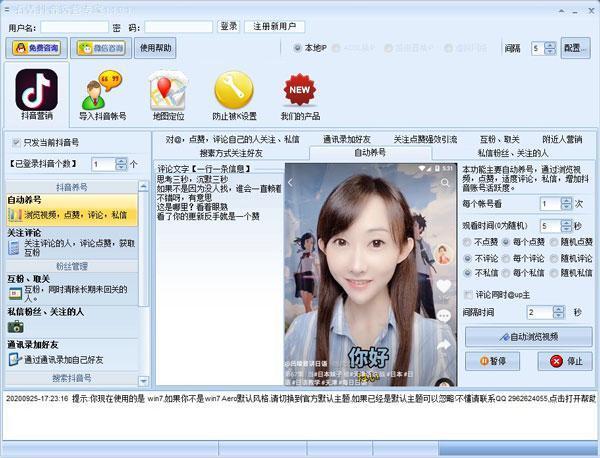600x458 pixels.
Task: Select the 每个点赞 radio option
Action: [x=507, y=242]
